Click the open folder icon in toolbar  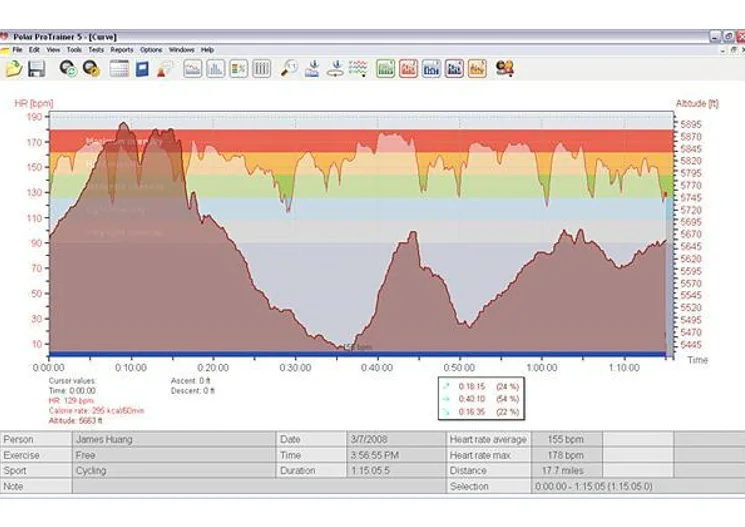point(14,68)
